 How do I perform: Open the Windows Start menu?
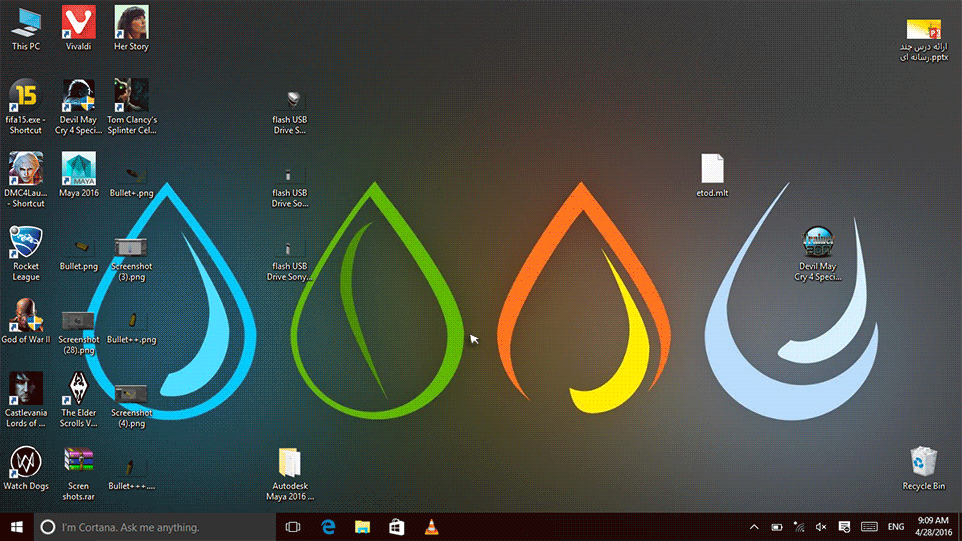[x=17, y=527]
